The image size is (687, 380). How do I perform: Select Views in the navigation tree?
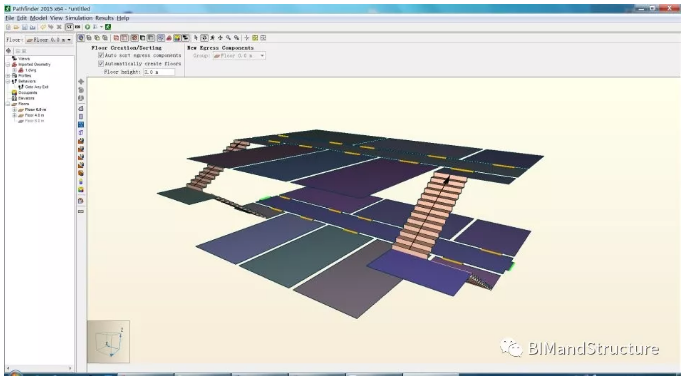(x=24, y=59)
